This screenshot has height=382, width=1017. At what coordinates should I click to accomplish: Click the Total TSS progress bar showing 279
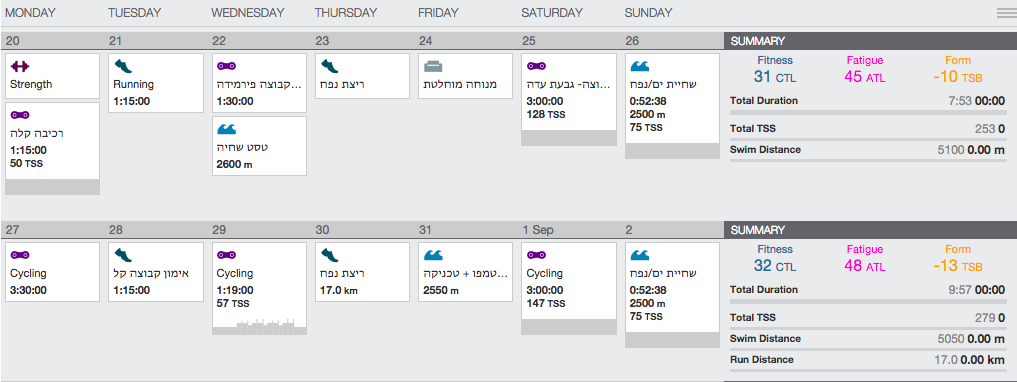click(x=867, y=328)
